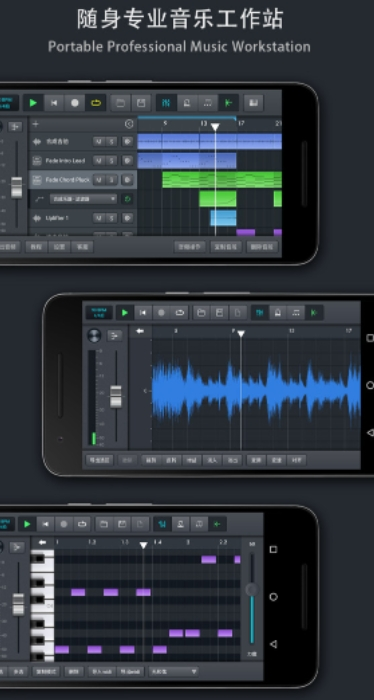Viewport: 374px width, 700px height.
Task: Solo the Fade Chord Pluck track
Action: (x=112, y=180)
